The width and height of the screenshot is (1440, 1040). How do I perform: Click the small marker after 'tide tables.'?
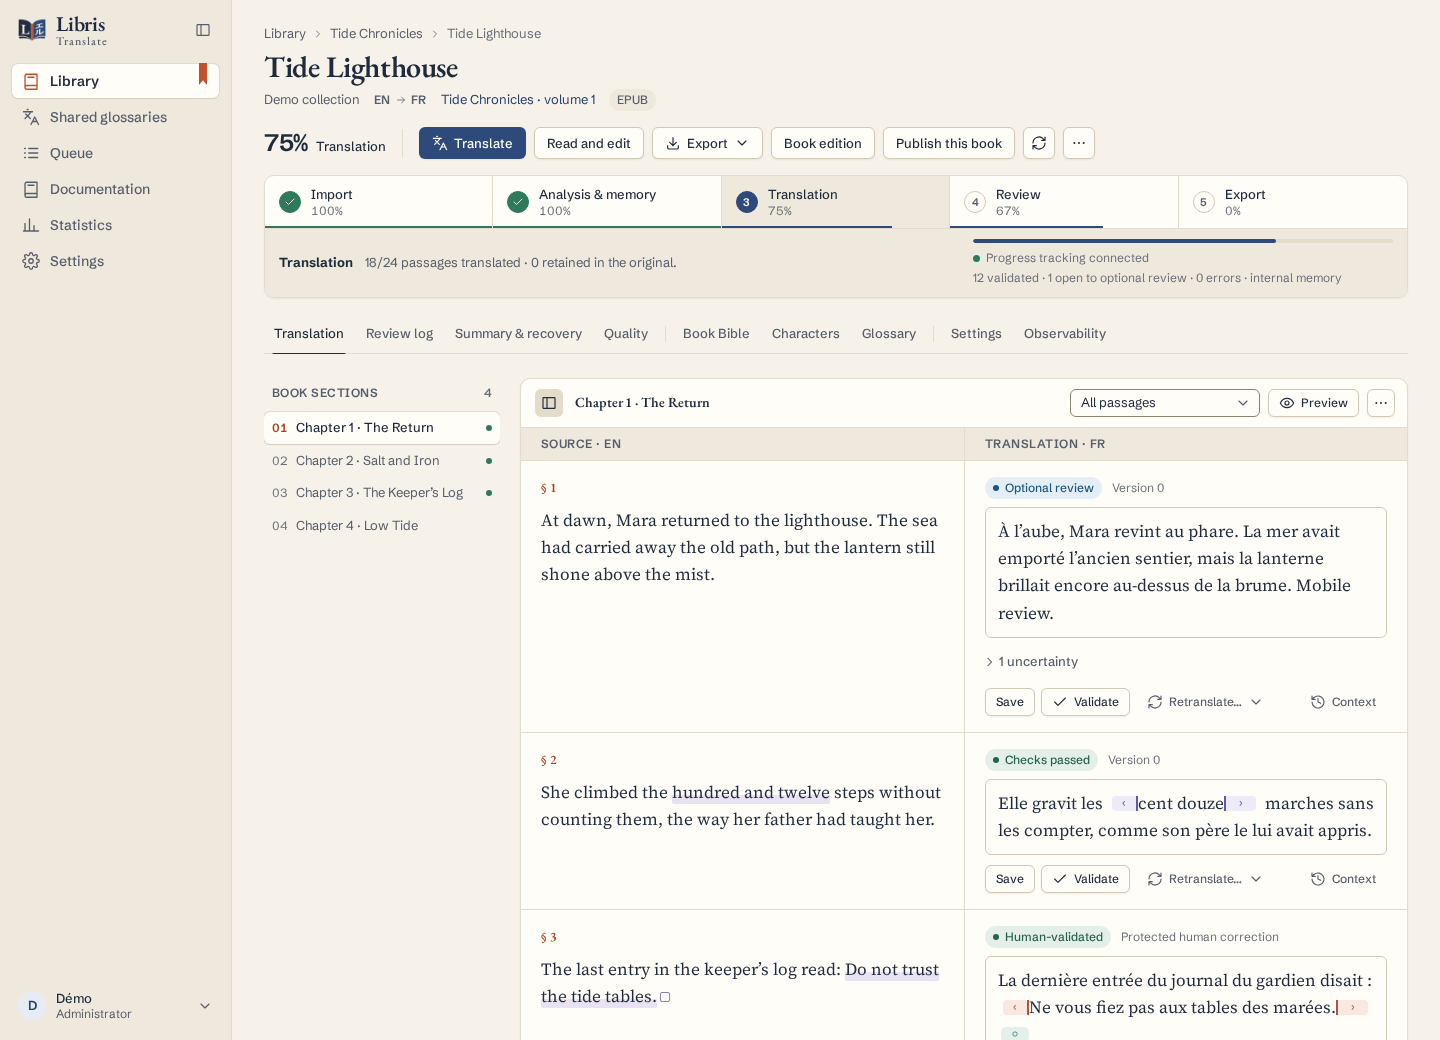665,997
